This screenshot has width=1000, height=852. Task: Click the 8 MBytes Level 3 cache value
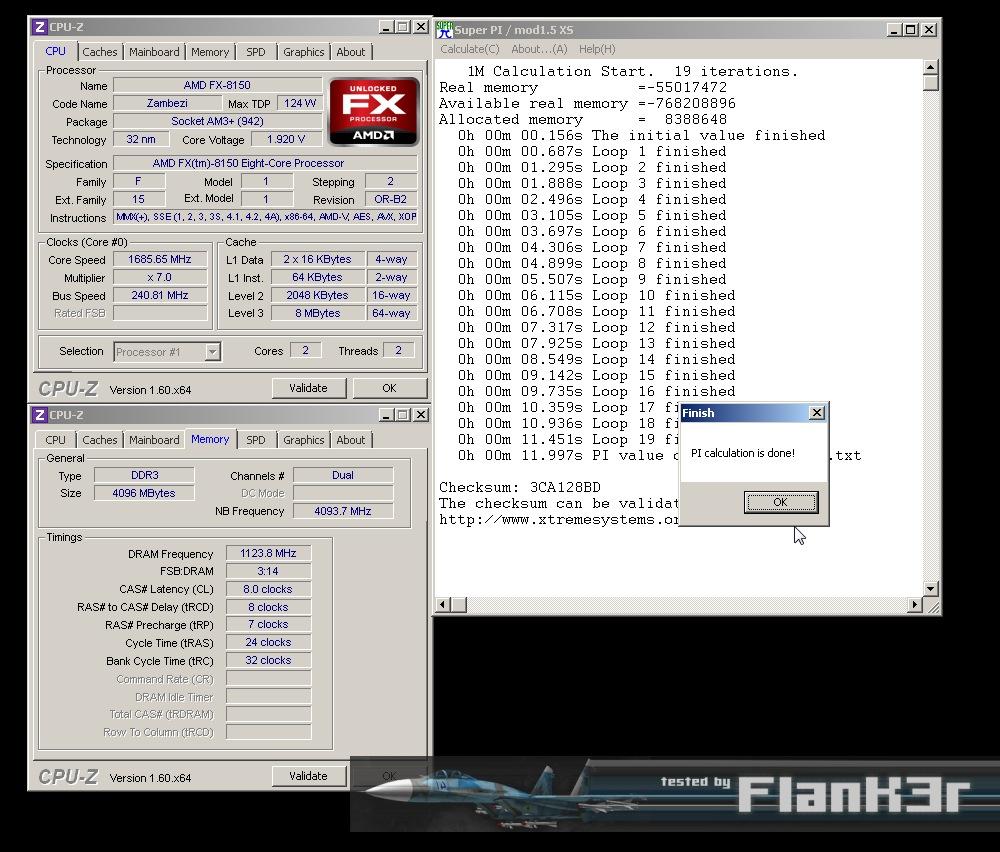point(318,313)
